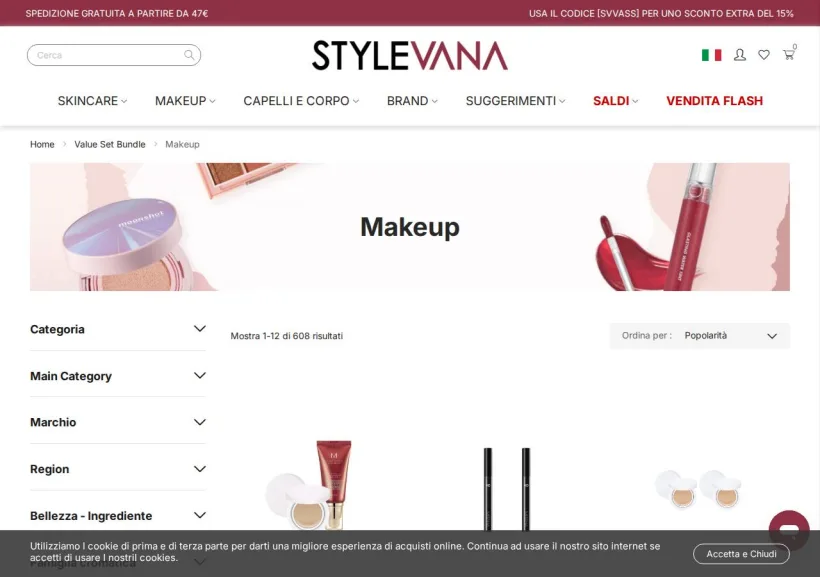Expand the Marchio filter

coord(118,422)
